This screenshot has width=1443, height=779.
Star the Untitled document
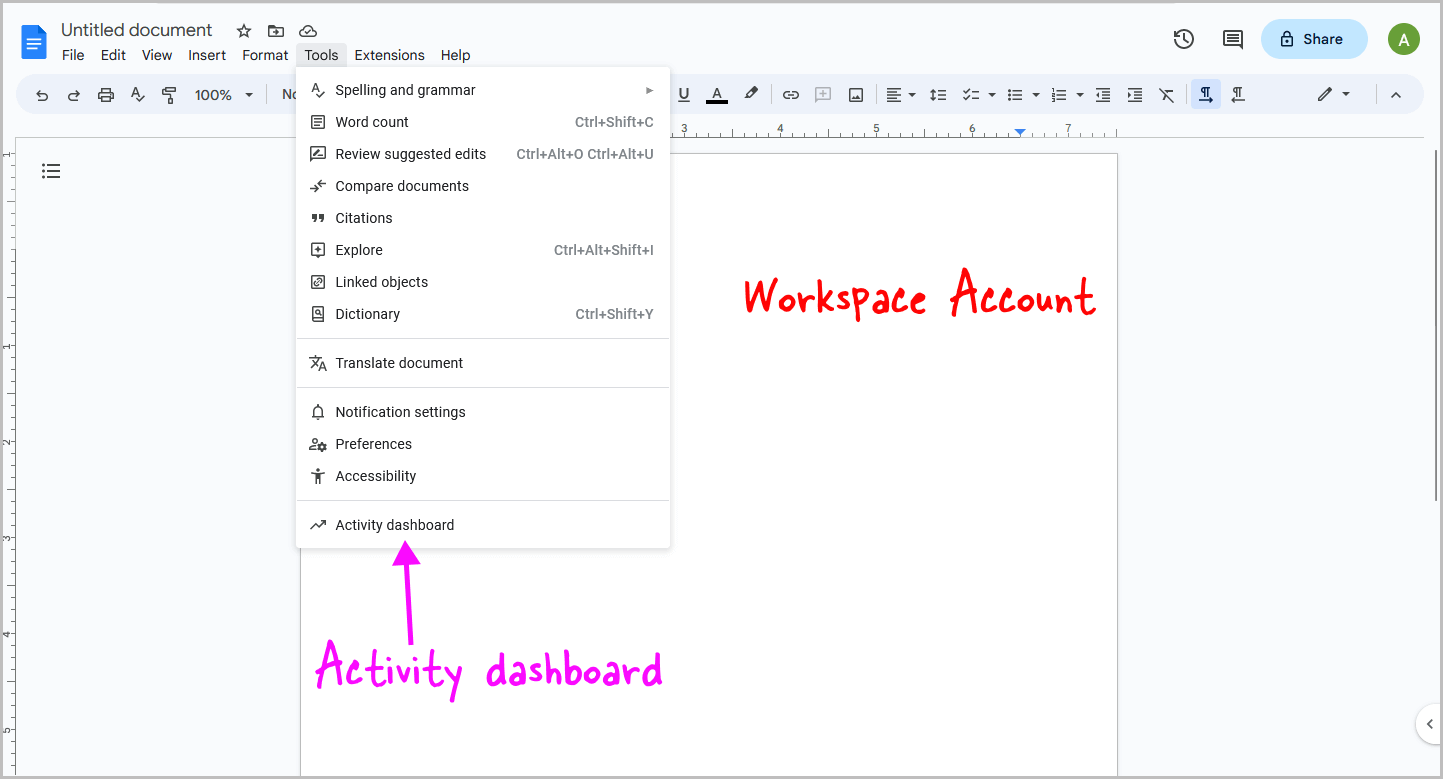[243, 31]
